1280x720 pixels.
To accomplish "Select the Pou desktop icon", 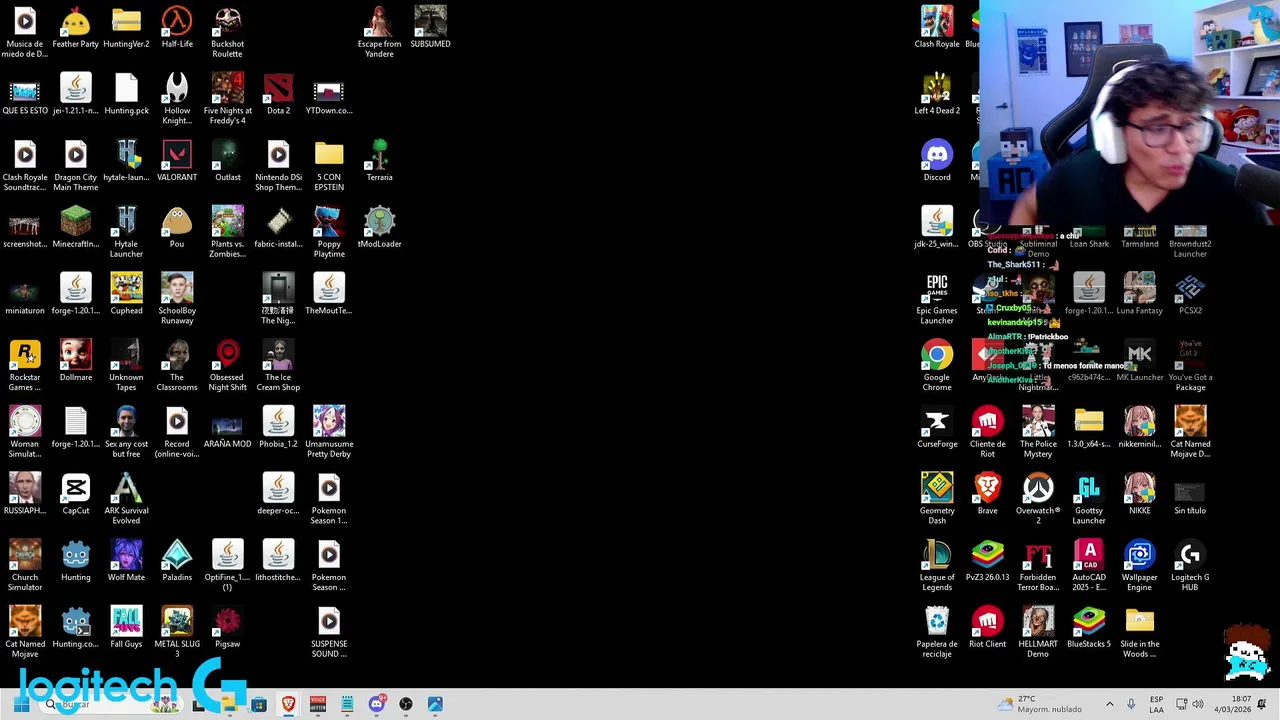I will pyautogui.click(x=177, y=228).
